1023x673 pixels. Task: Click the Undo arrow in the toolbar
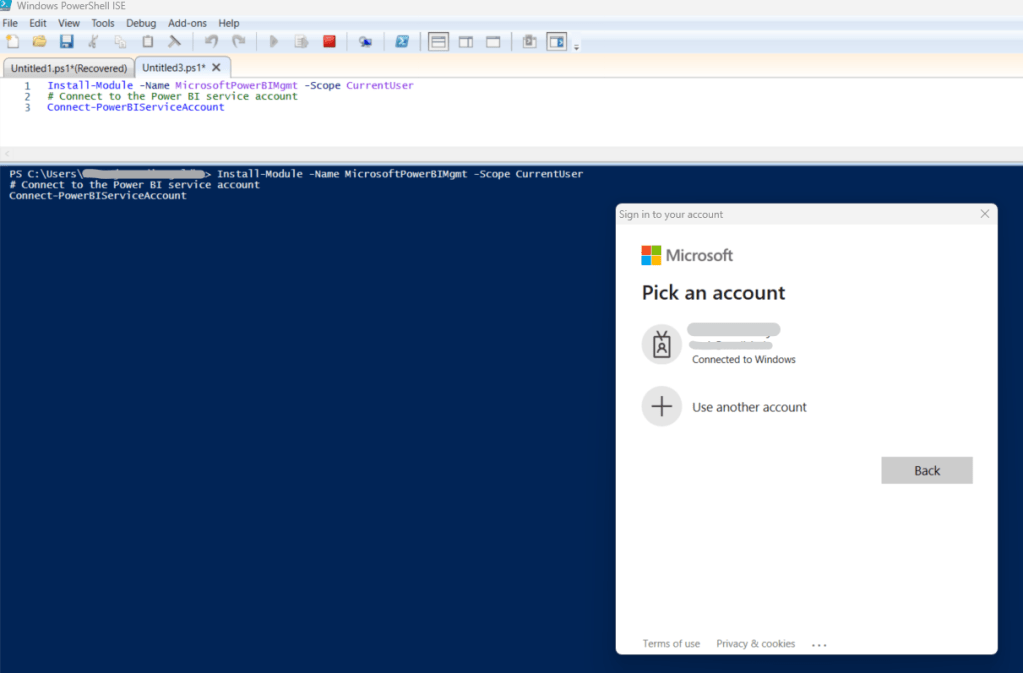point(211,41)
